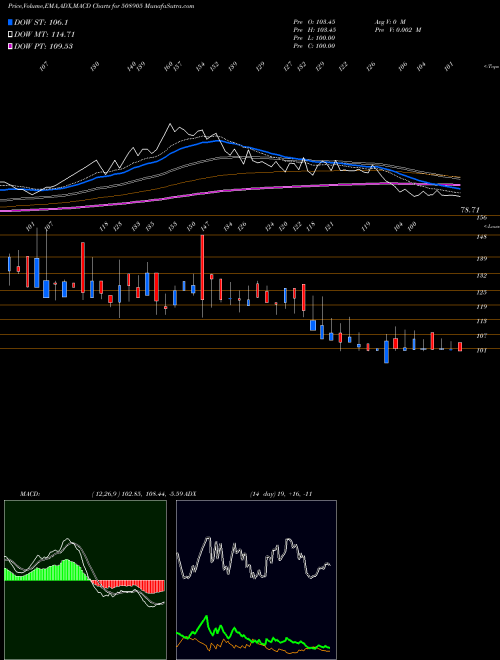Click the price line peak in EMA chart
The width and height of the screenshot is (500, 660).
[x=170, y=124]
